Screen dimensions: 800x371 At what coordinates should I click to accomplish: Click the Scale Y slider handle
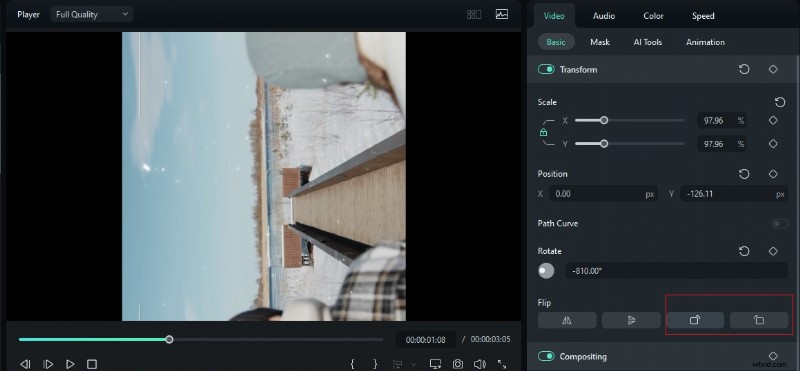click(604, 144)
